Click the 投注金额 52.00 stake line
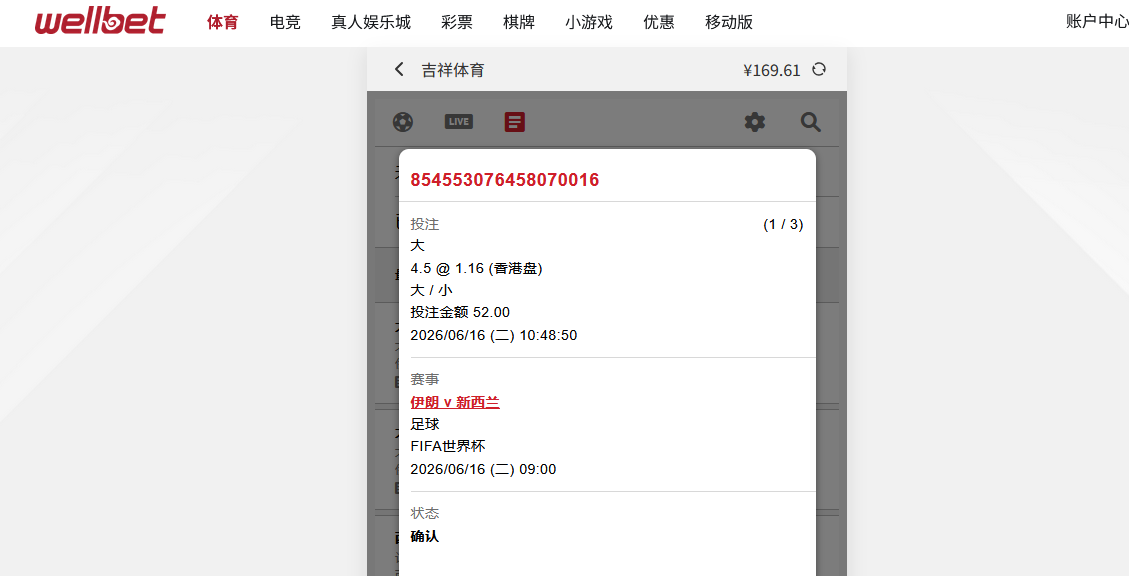Image resolution: width=1129 pixels, height=576 pixels. point(460,312)
